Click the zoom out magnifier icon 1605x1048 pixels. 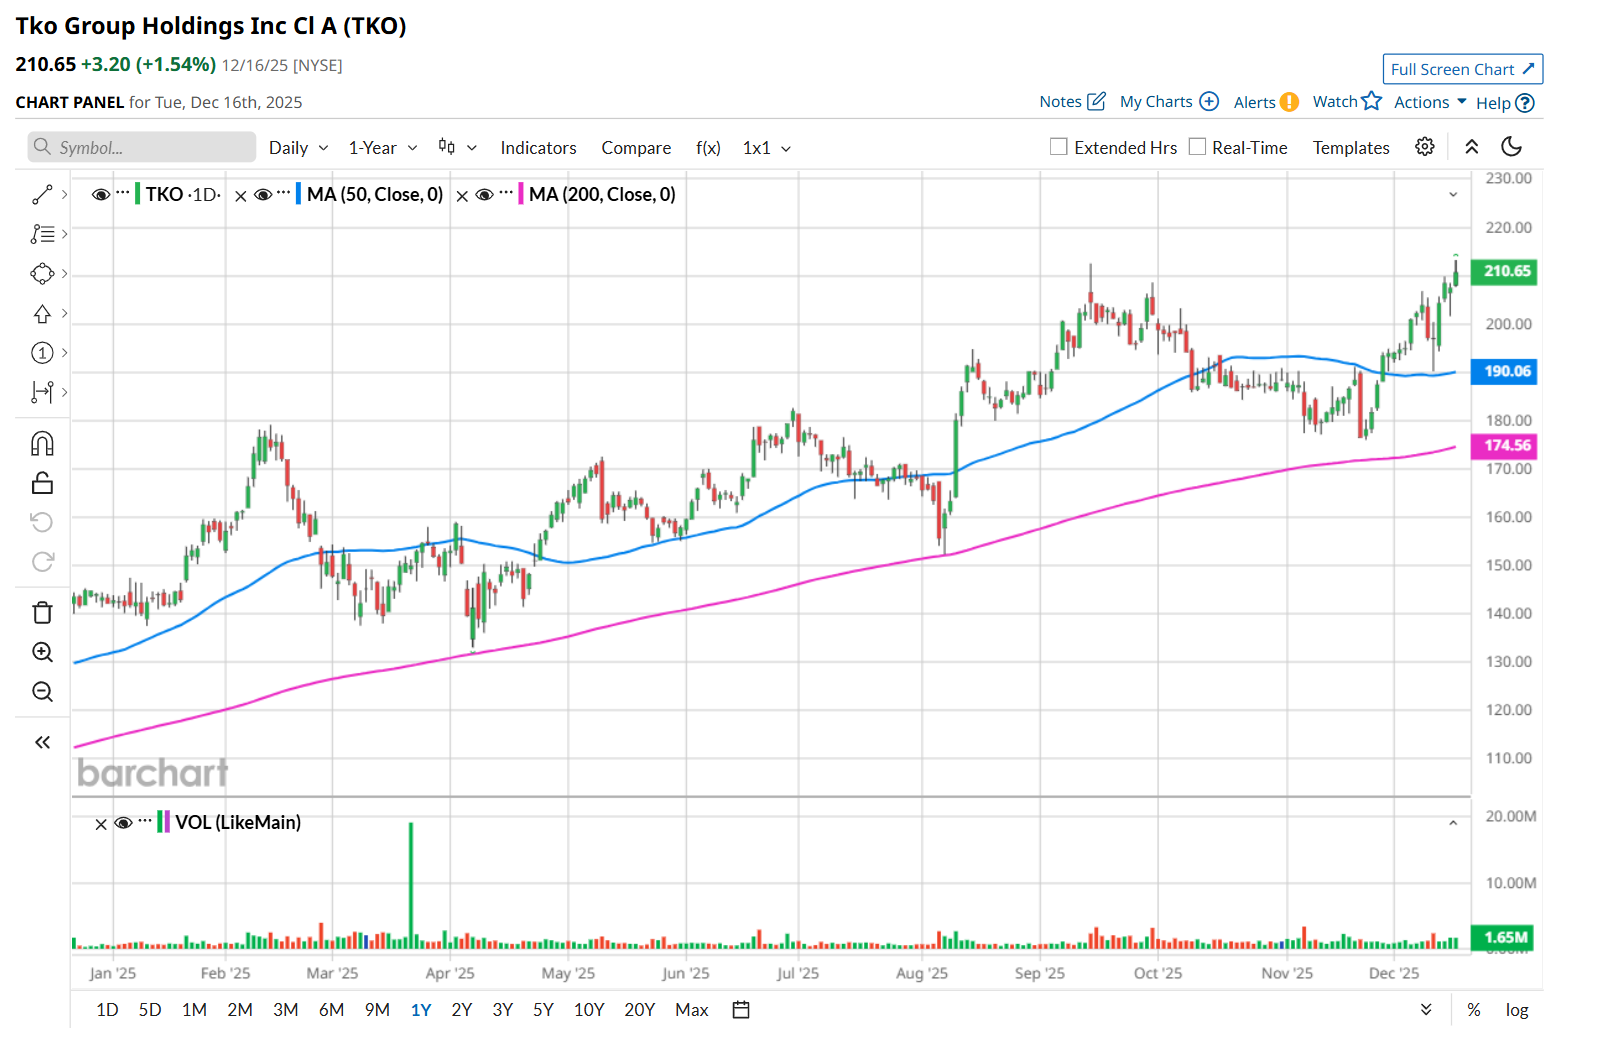42,692
